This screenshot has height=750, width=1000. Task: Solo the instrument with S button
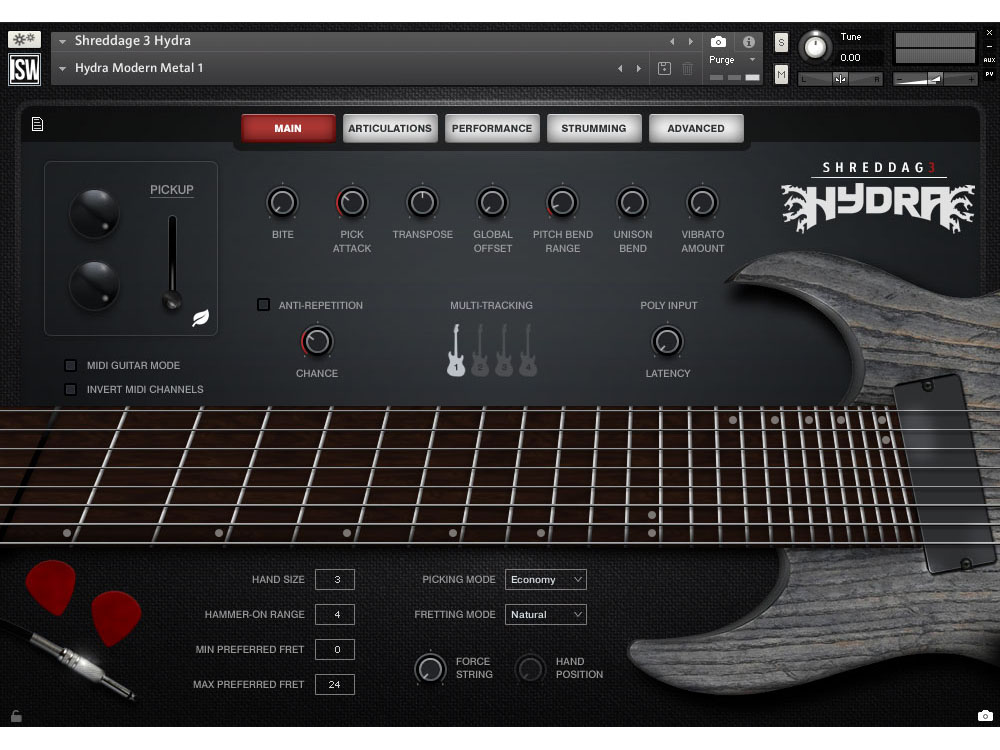[781, 43]
